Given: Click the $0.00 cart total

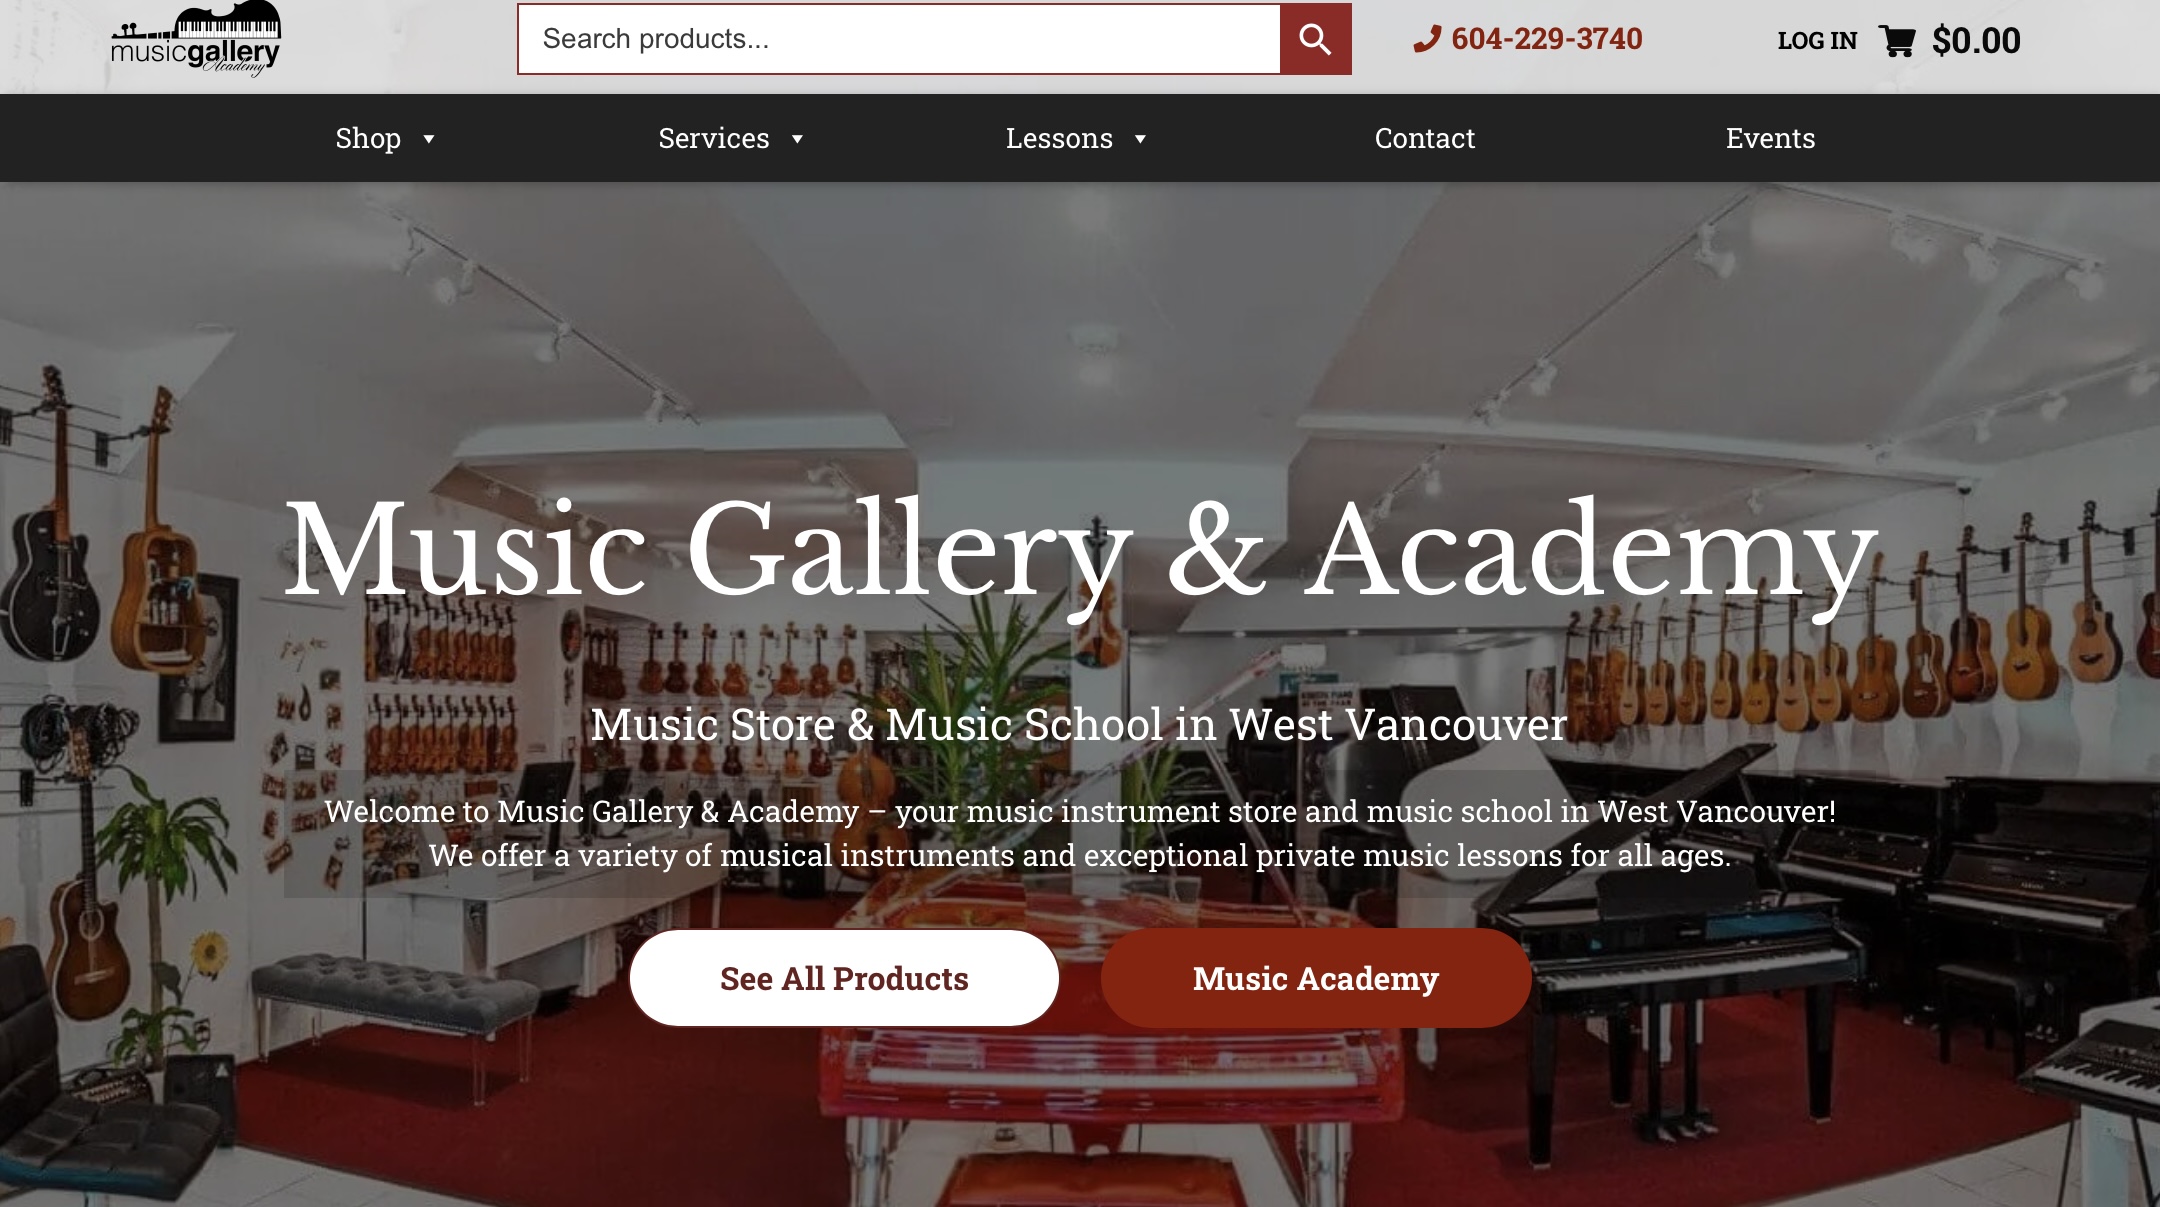Looking at the screenshot, I should 1976,41.
